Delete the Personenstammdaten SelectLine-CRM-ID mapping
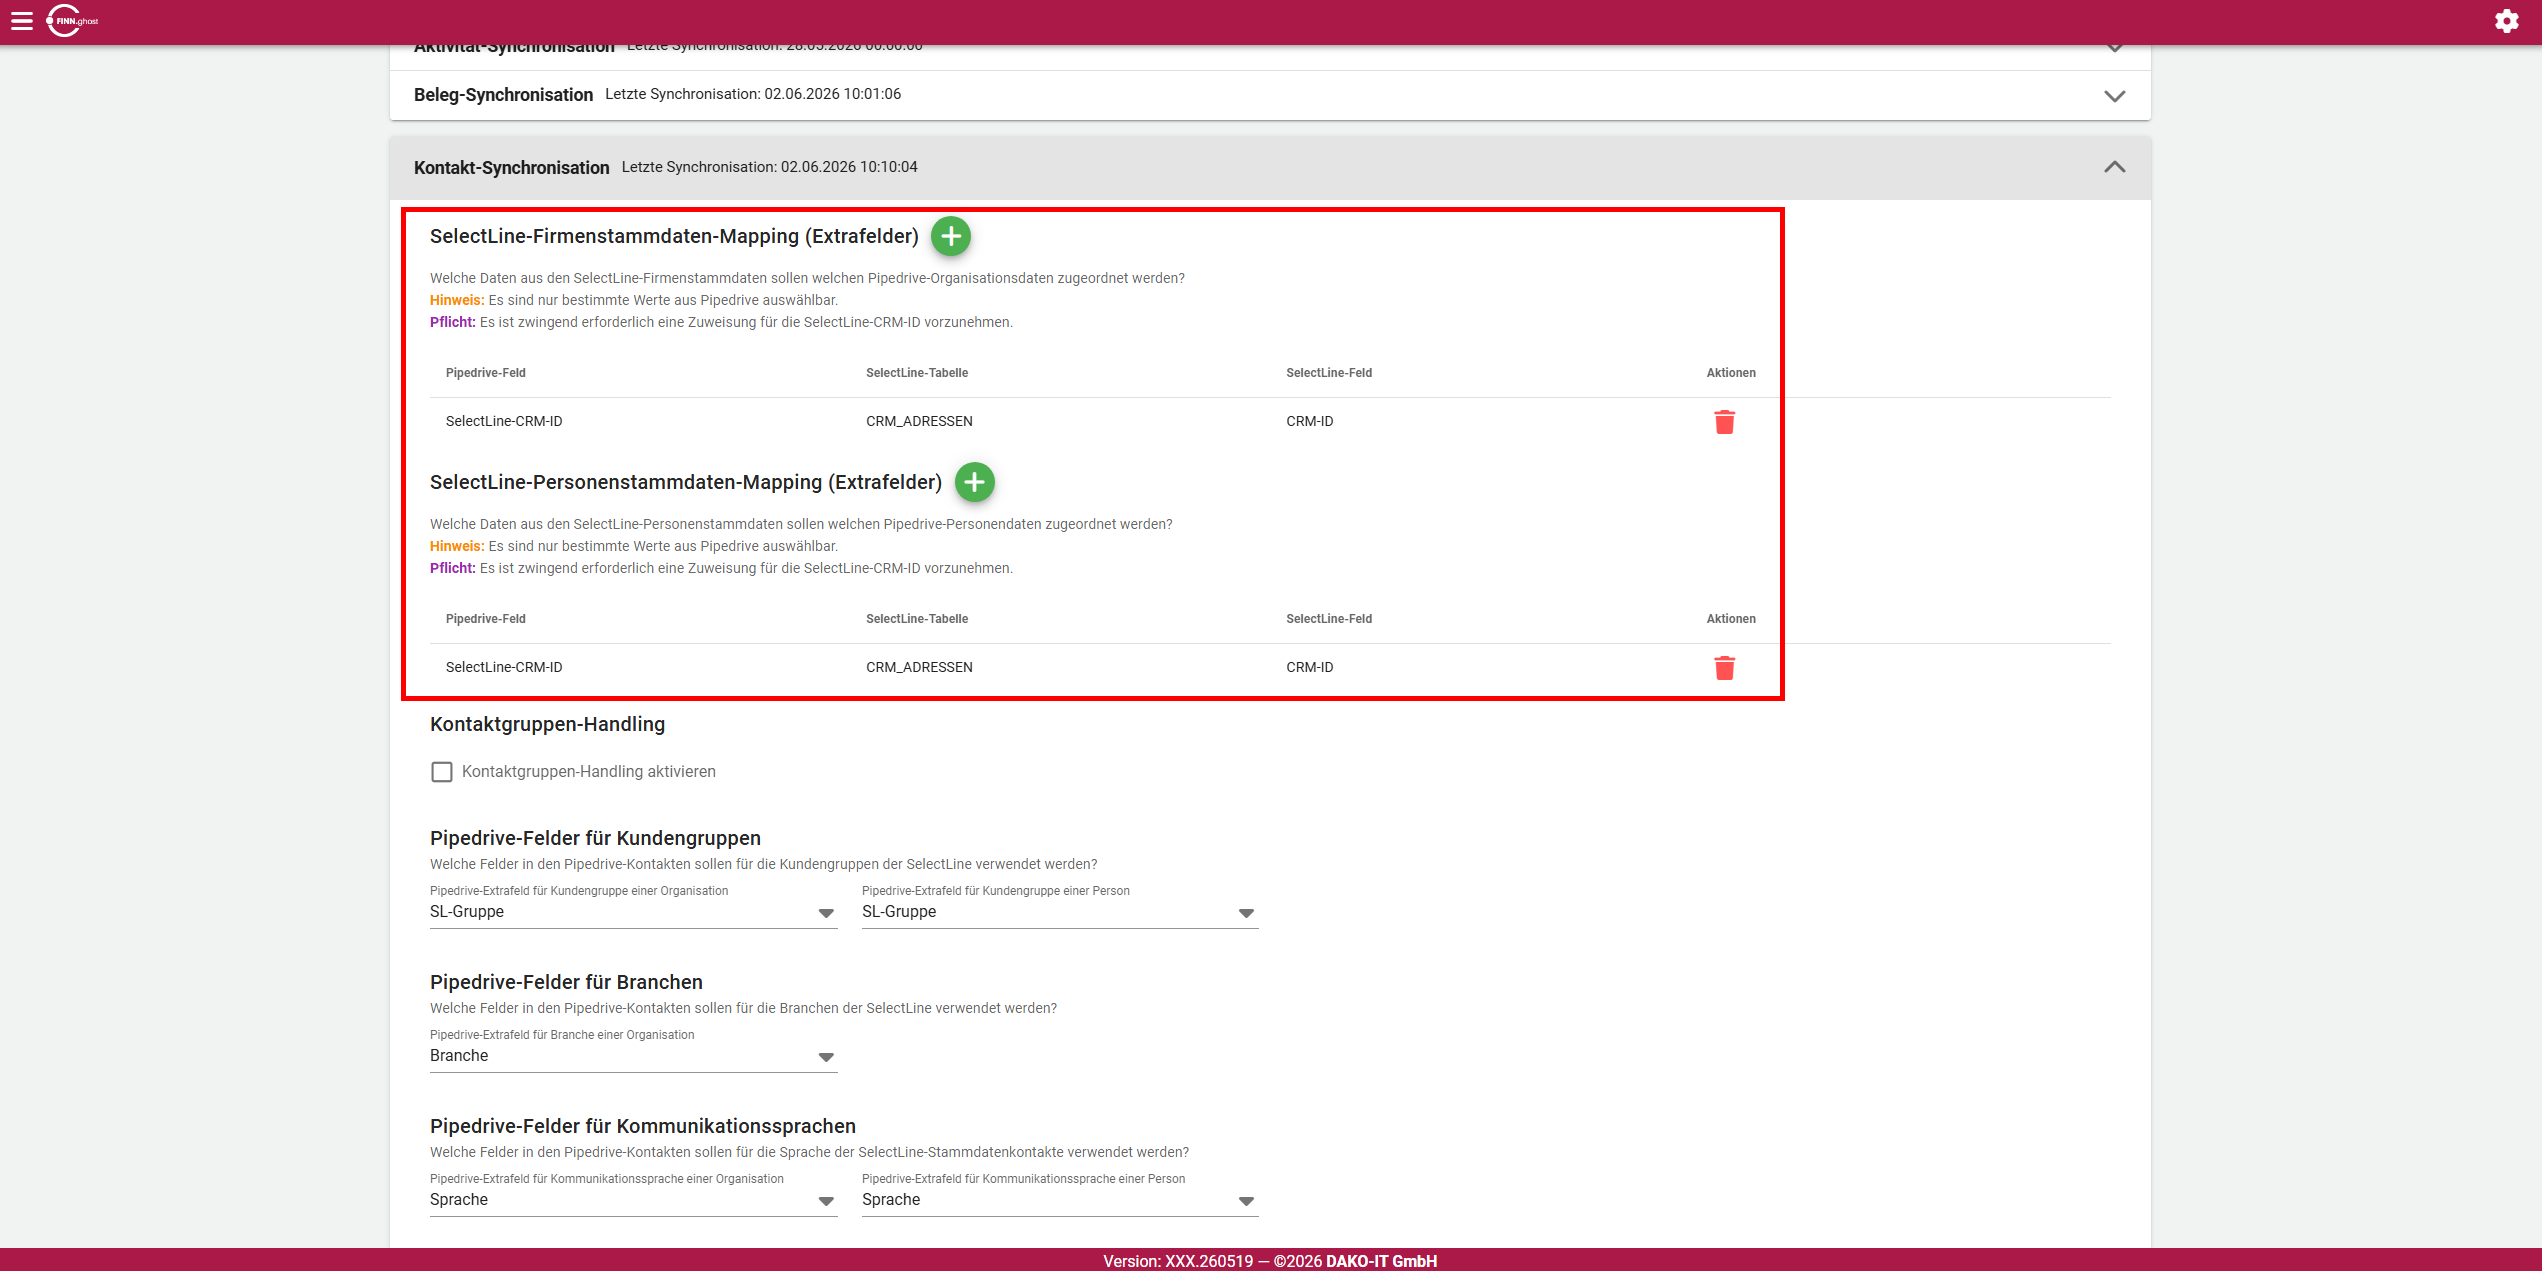 [x=1724, y=668]
